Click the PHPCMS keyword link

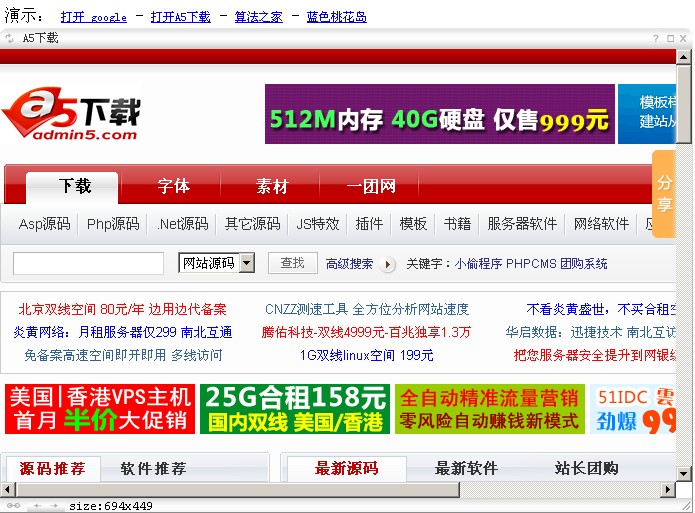531,264
